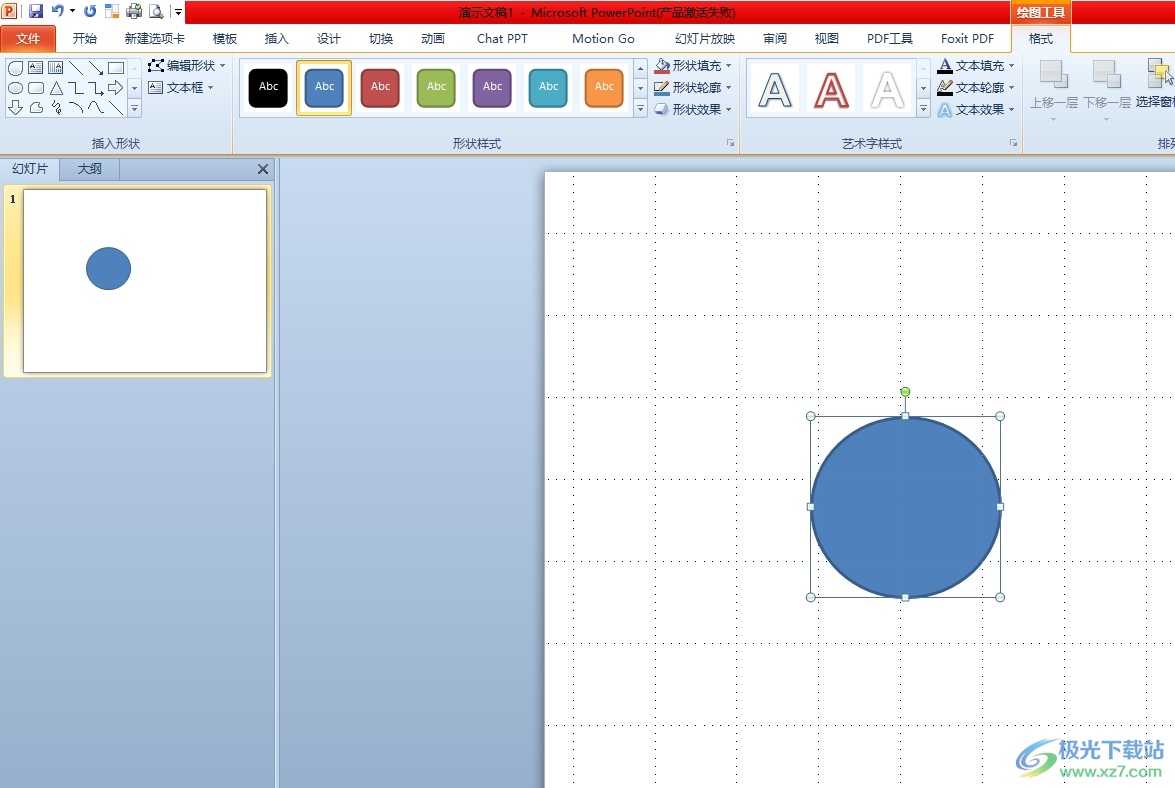Open the 形状填充 dropdown

[x=692, y=65]
